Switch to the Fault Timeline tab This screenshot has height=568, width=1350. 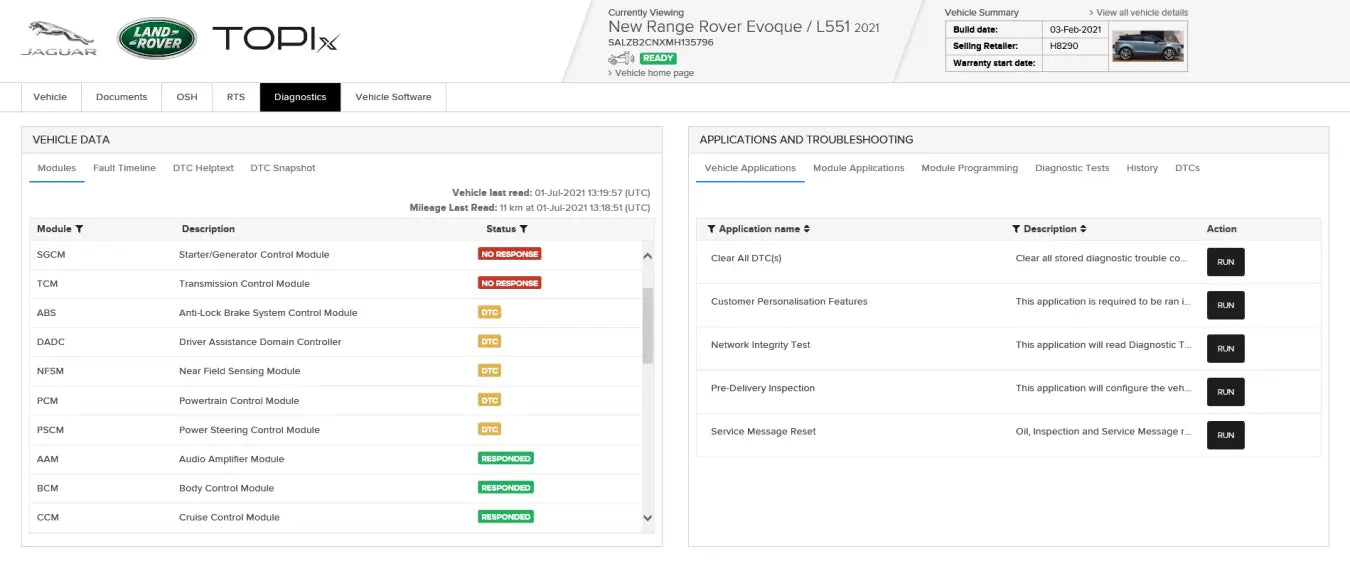124,168
